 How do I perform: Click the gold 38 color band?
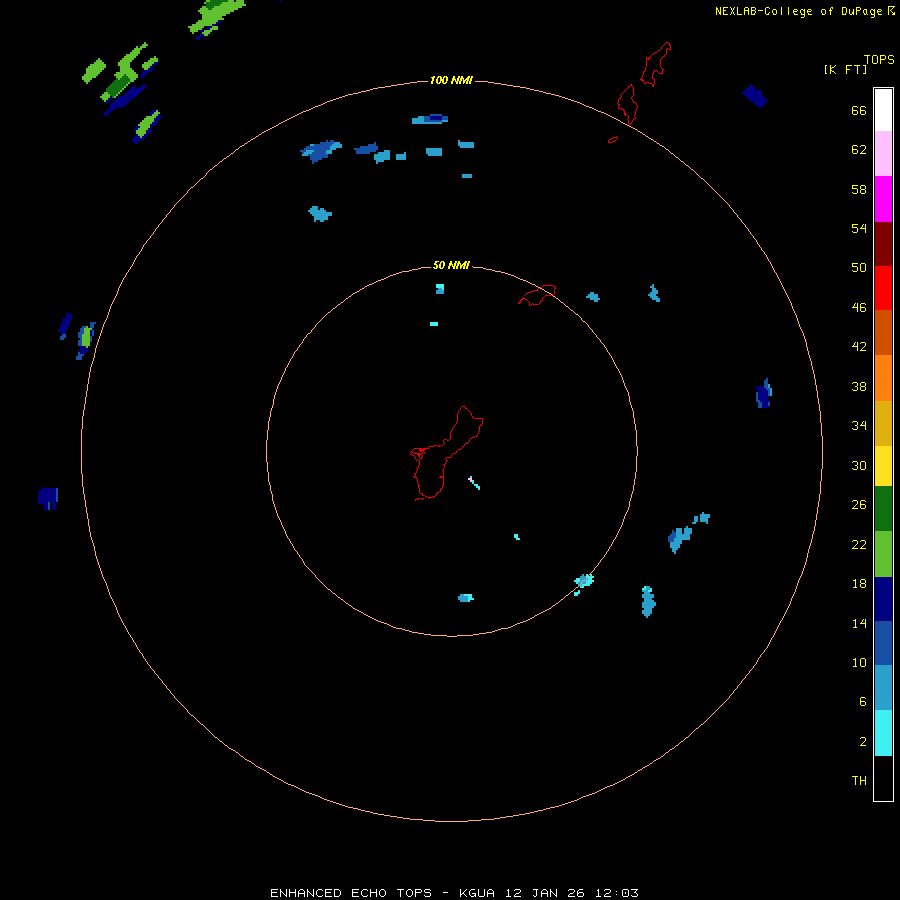pos(883,423)
